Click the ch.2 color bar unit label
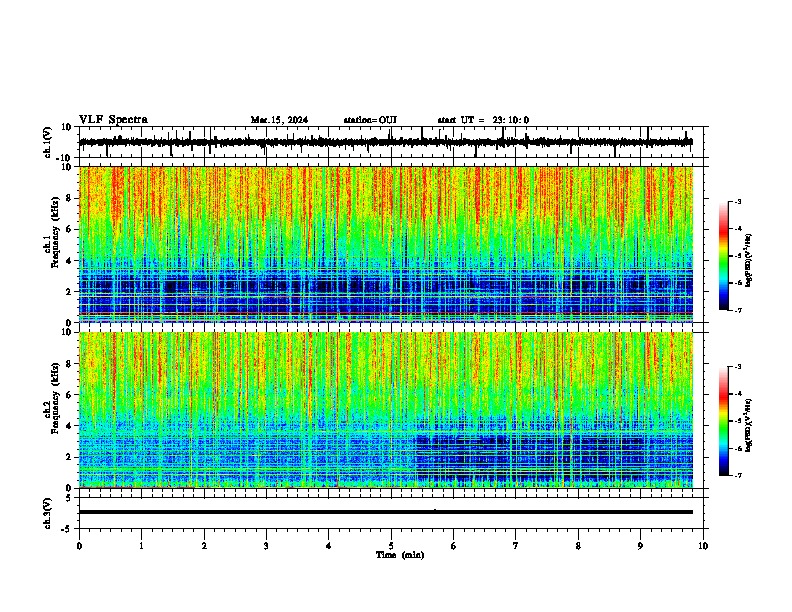This screenshot has height=612, width=792. click(x=749, y=425)
